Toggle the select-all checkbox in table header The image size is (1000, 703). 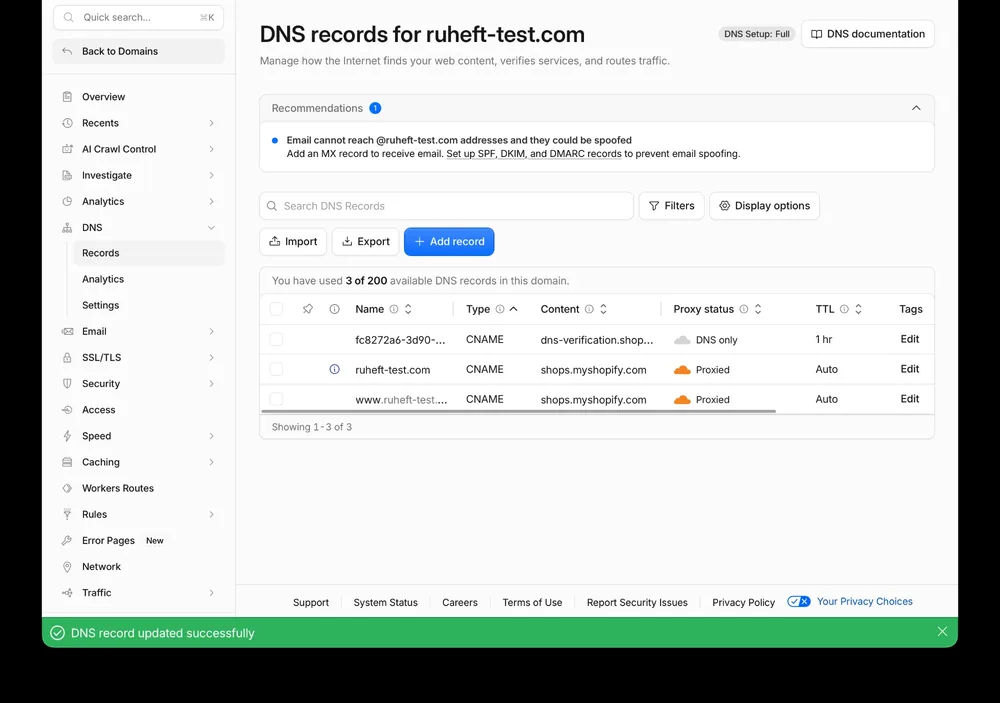coord(276,309)
